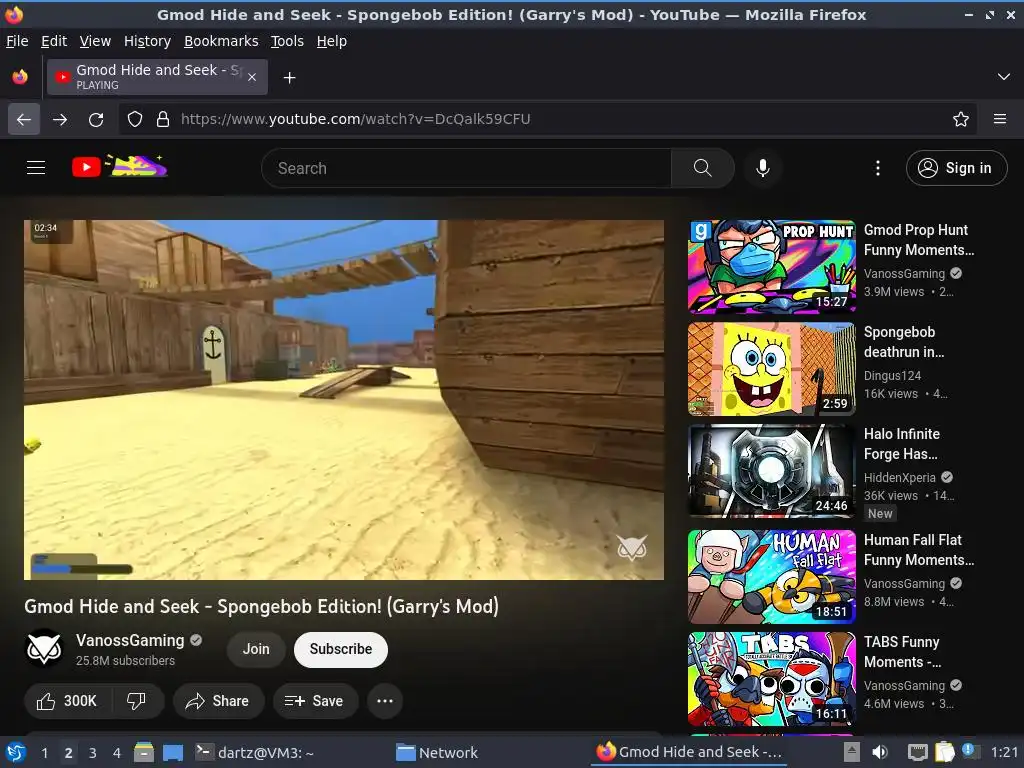
Task: Open the Help menu
Action: coord(331,41)
